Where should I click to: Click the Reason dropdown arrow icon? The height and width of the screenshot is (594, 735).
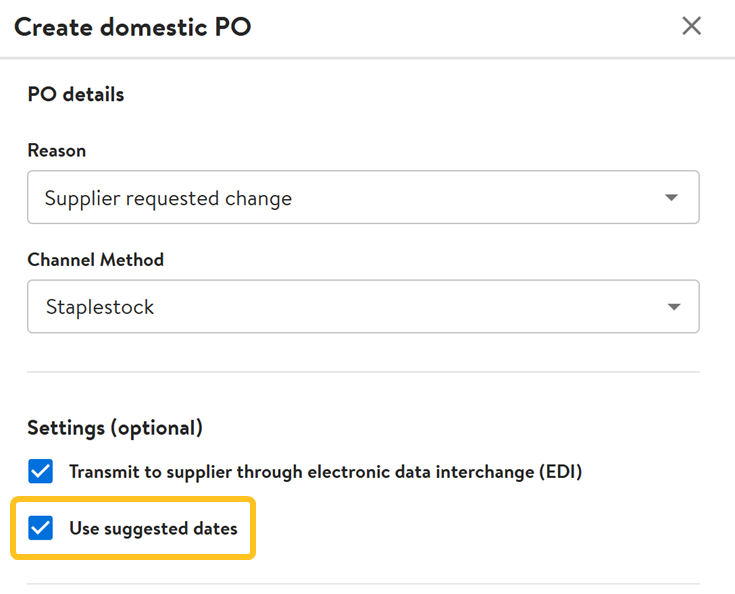click(672, 198)
